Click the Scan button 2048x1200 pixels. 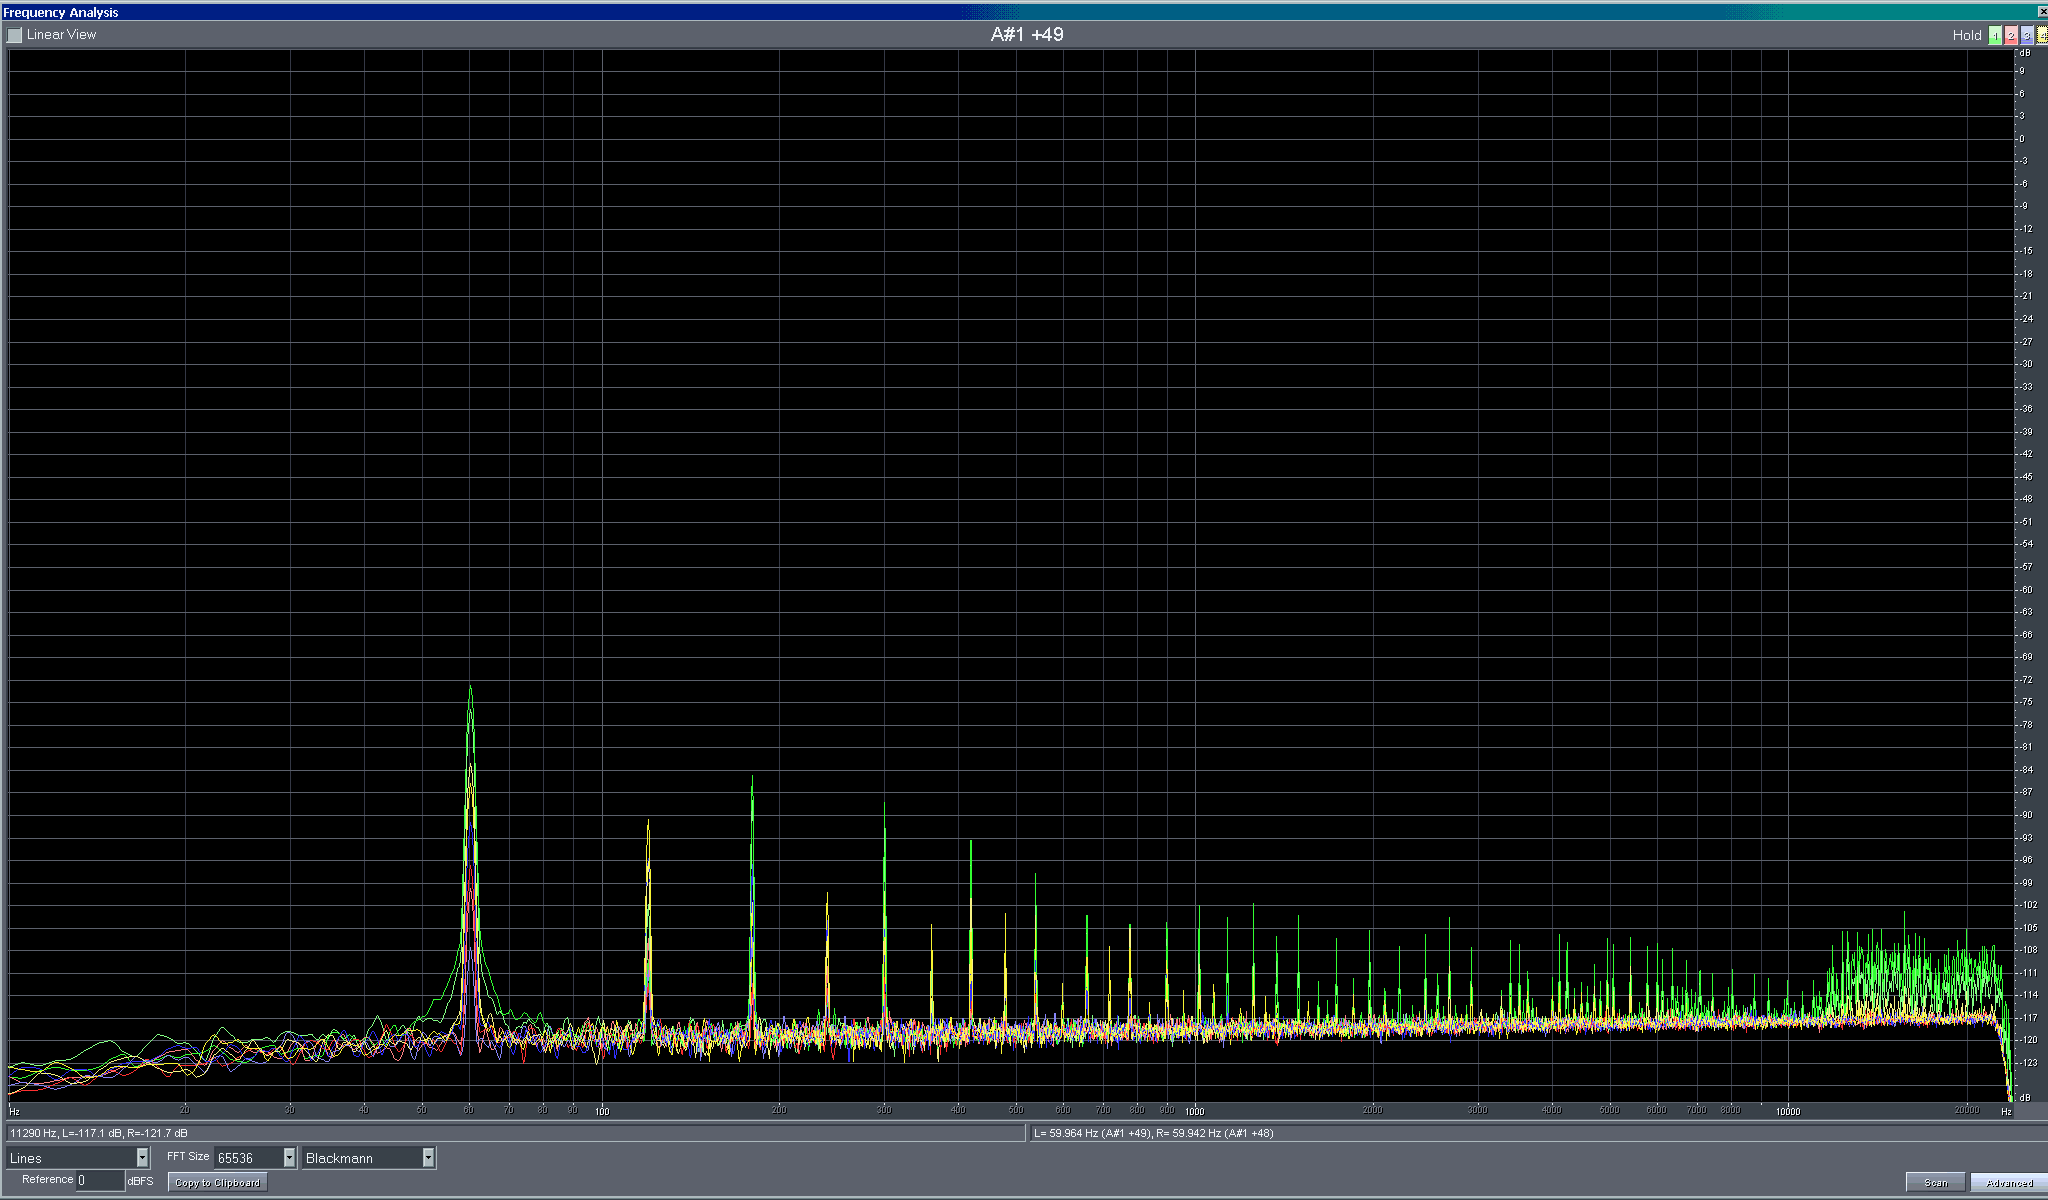tap(1935, 1182)
